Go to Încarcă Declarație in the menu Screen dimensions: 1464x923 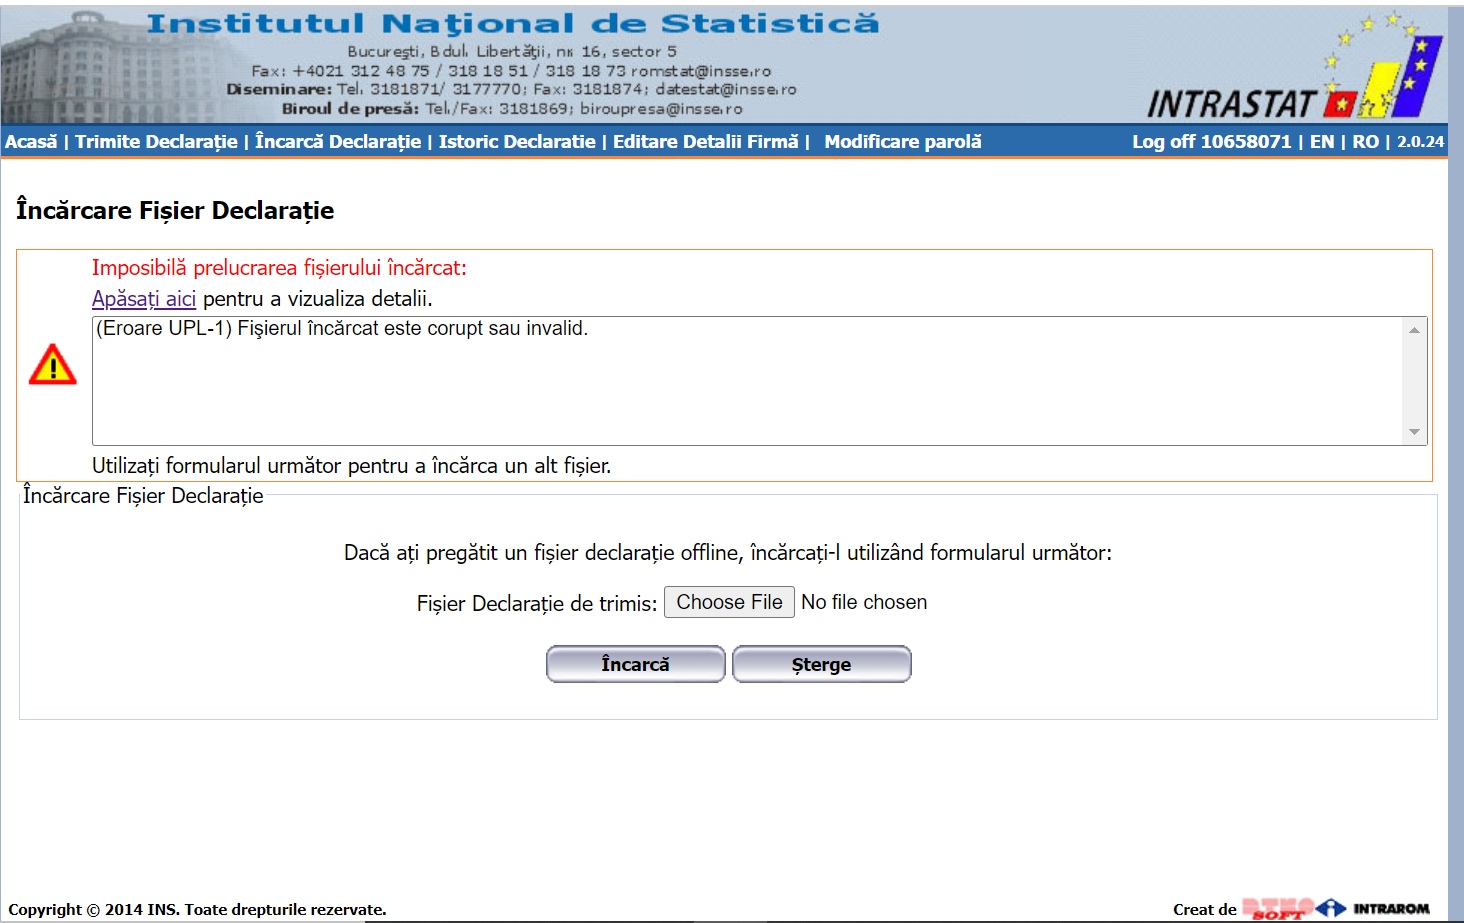pyautogui.click(x=338, y=141)
